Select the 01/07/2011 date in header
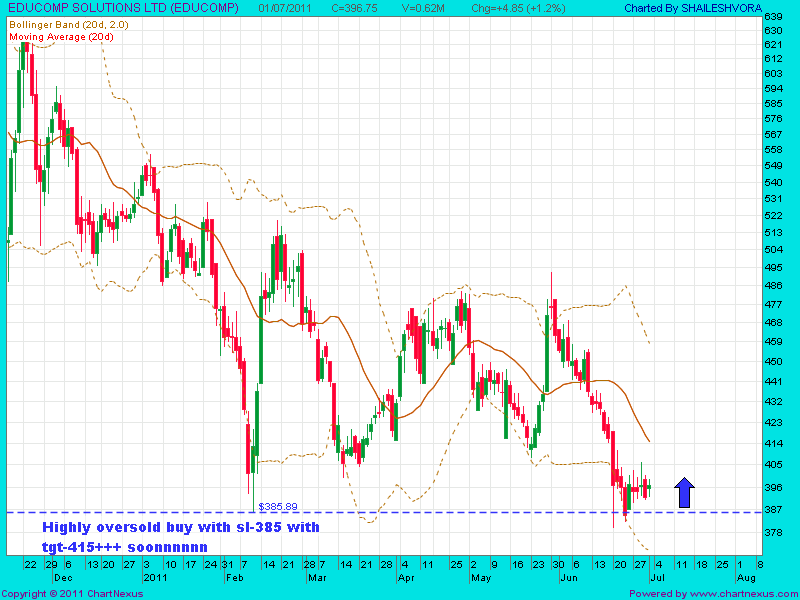 [x=285, y=8]
